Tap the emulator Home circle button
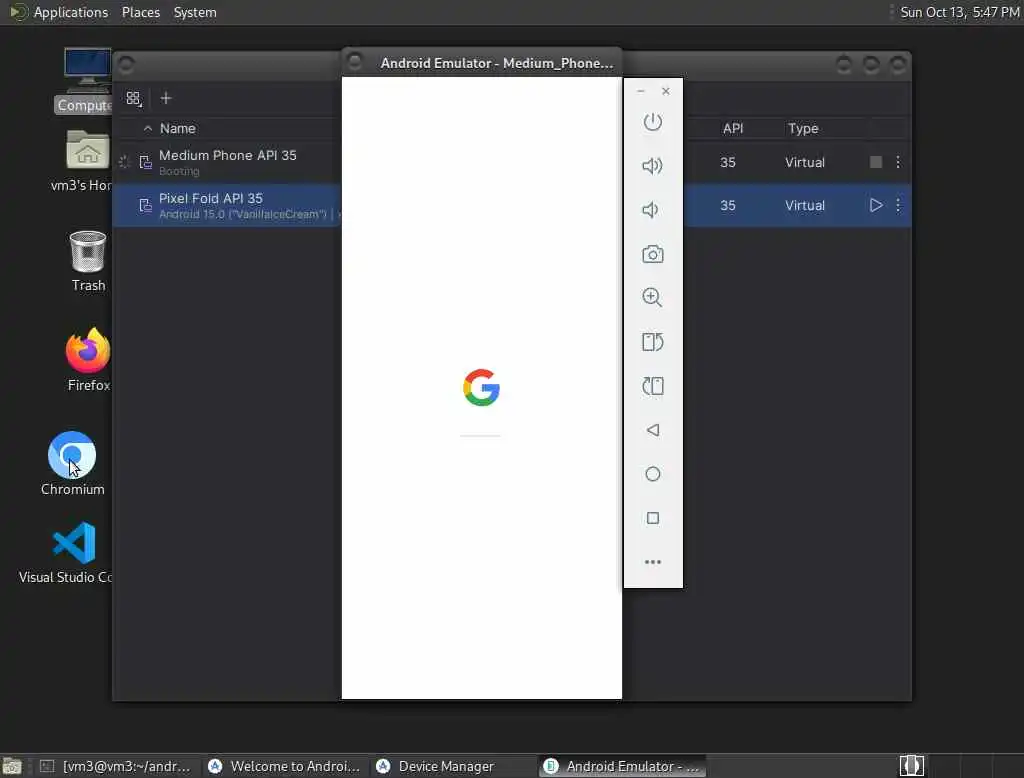 652,474
